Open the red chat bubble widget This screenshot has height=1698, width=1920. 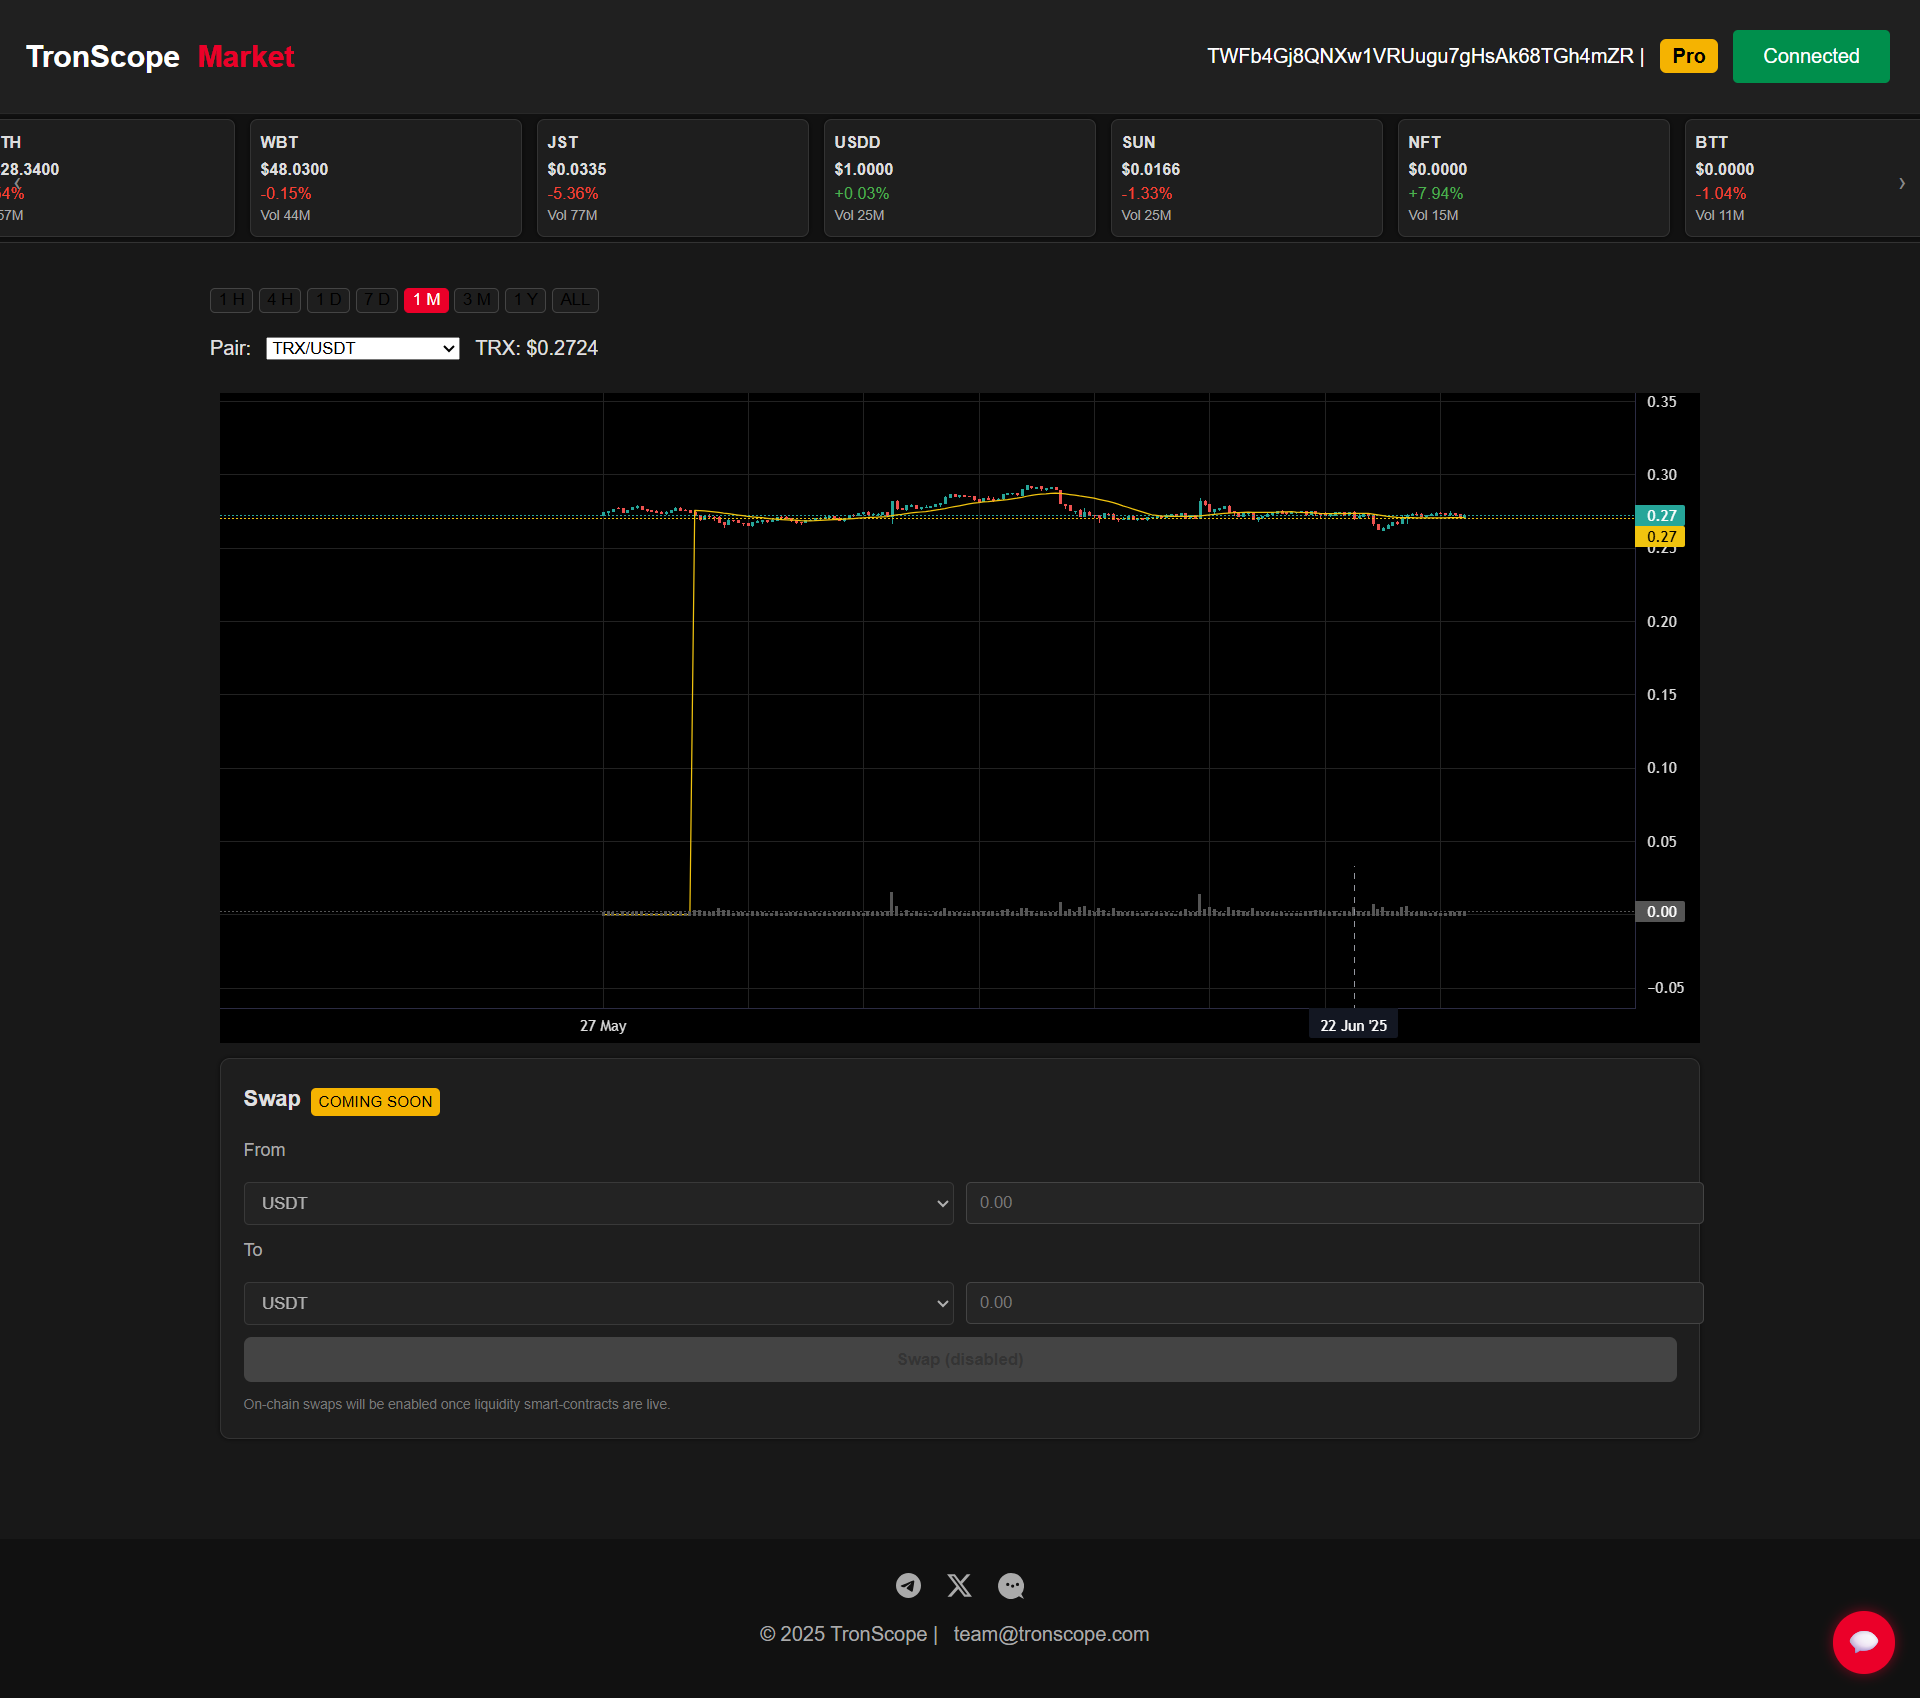coord(1863,1641)
